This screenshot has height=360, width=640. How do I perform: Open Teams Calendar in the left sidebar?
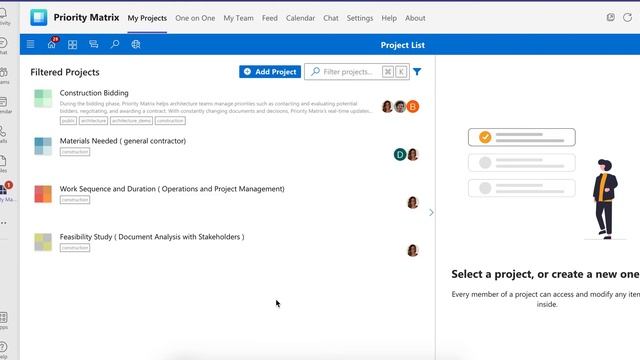[4, 105]
